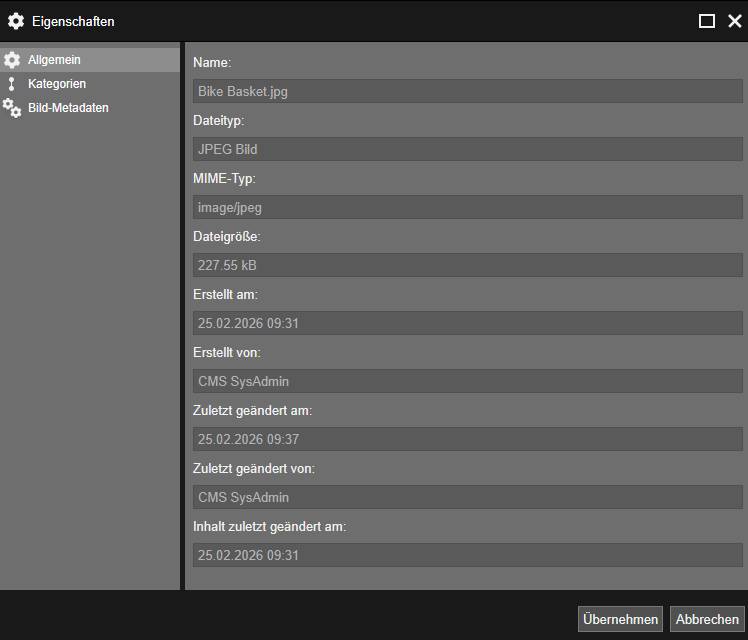Image resolution: width=748 pixels, height=640 pixels.
Task: Click the double-gear icon for Bild-Metadaten
Action: point(12,108)
